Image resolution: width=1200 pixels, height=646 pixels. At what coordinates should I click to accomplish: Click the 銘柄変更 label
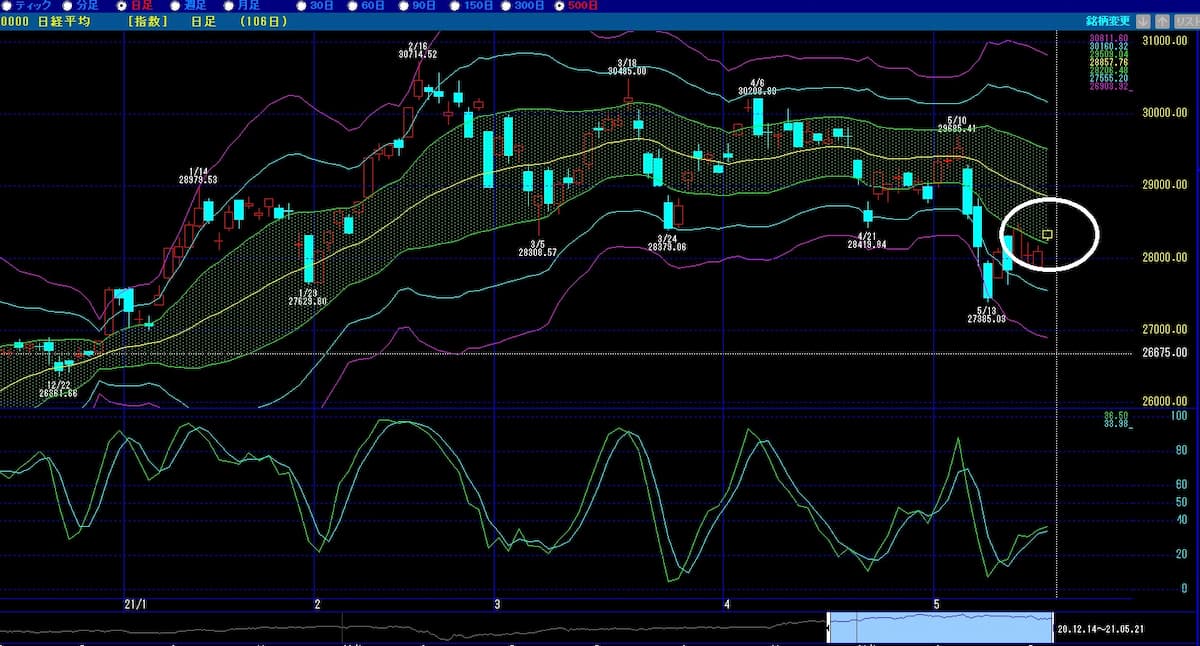(x=1108, y=20)
